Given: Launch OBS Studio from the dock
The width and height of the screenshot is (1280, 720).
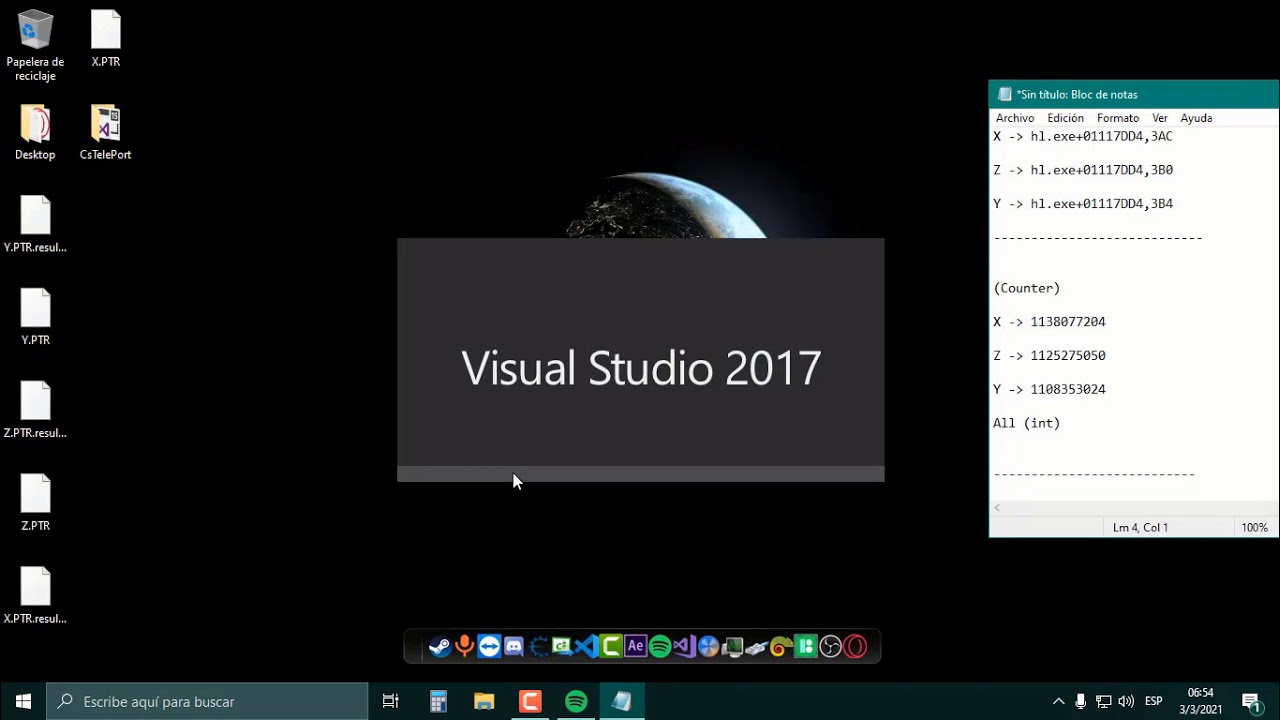Looking at the screenshot, I should click(x=831, y=647).
